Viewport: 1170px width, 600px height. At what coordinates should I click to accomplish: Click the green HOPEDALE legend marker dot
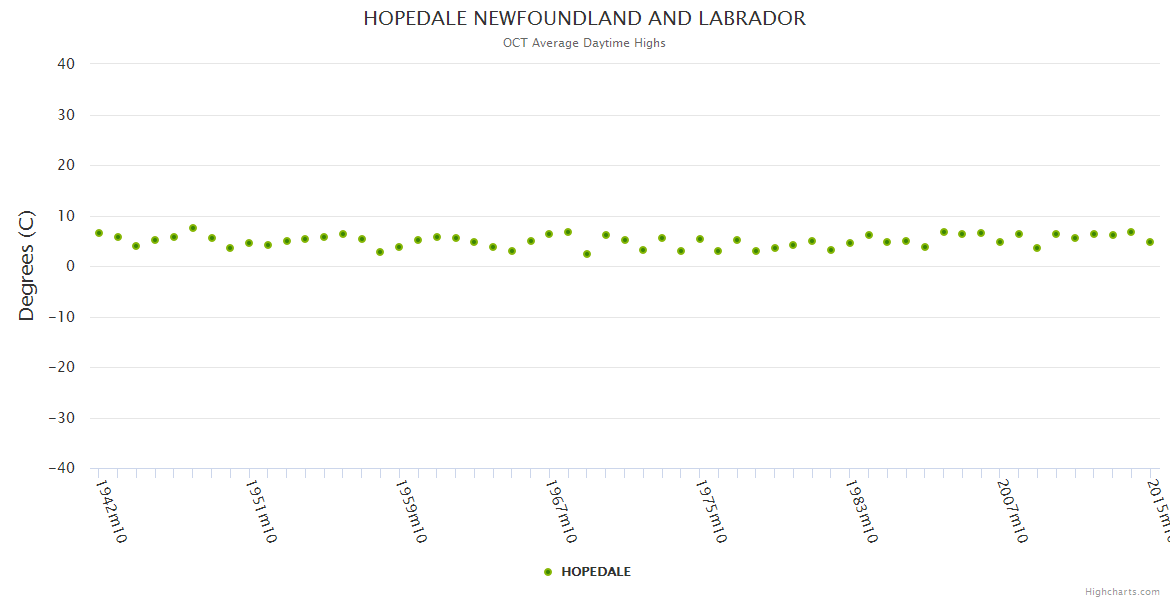[x=548, y=572]
